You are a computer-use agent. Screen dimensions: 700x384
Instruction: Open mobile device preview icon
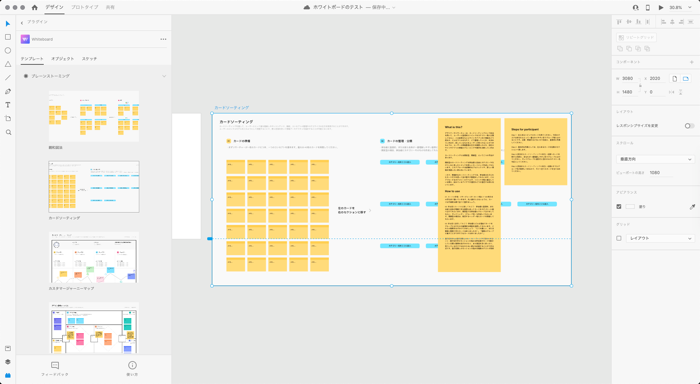(x=648, y=8)
